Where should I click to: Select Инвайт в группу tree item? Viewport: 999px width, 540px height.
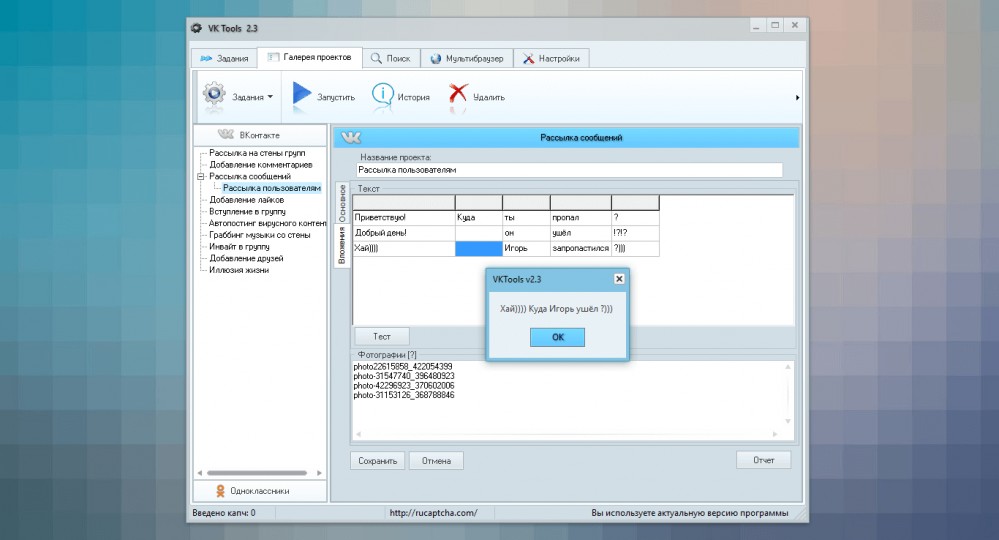coord(239,246)
